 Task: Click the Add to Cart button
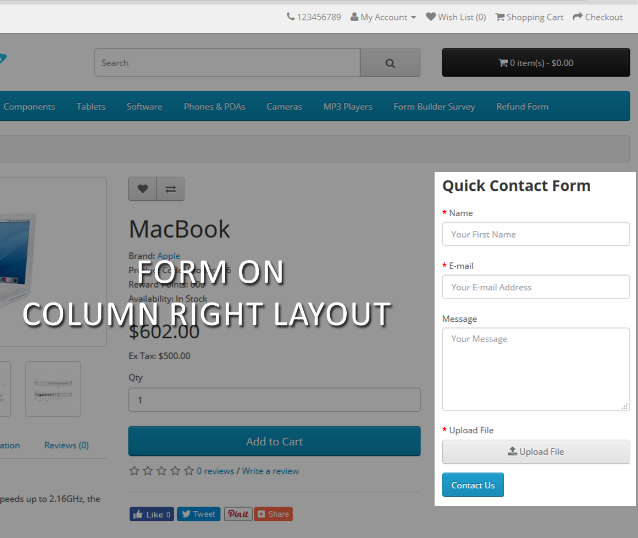click(x=274, y=441)
